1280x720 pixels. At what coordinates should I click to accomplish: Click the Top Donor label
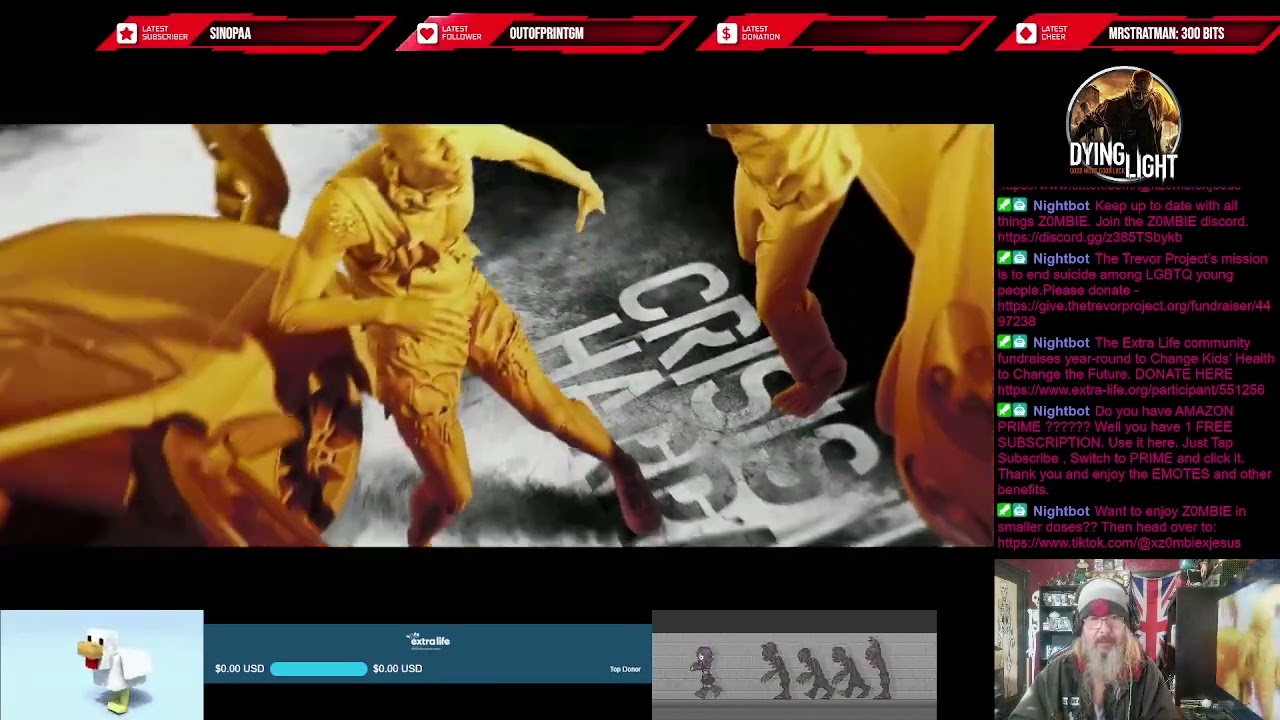(x=625, y=669)
